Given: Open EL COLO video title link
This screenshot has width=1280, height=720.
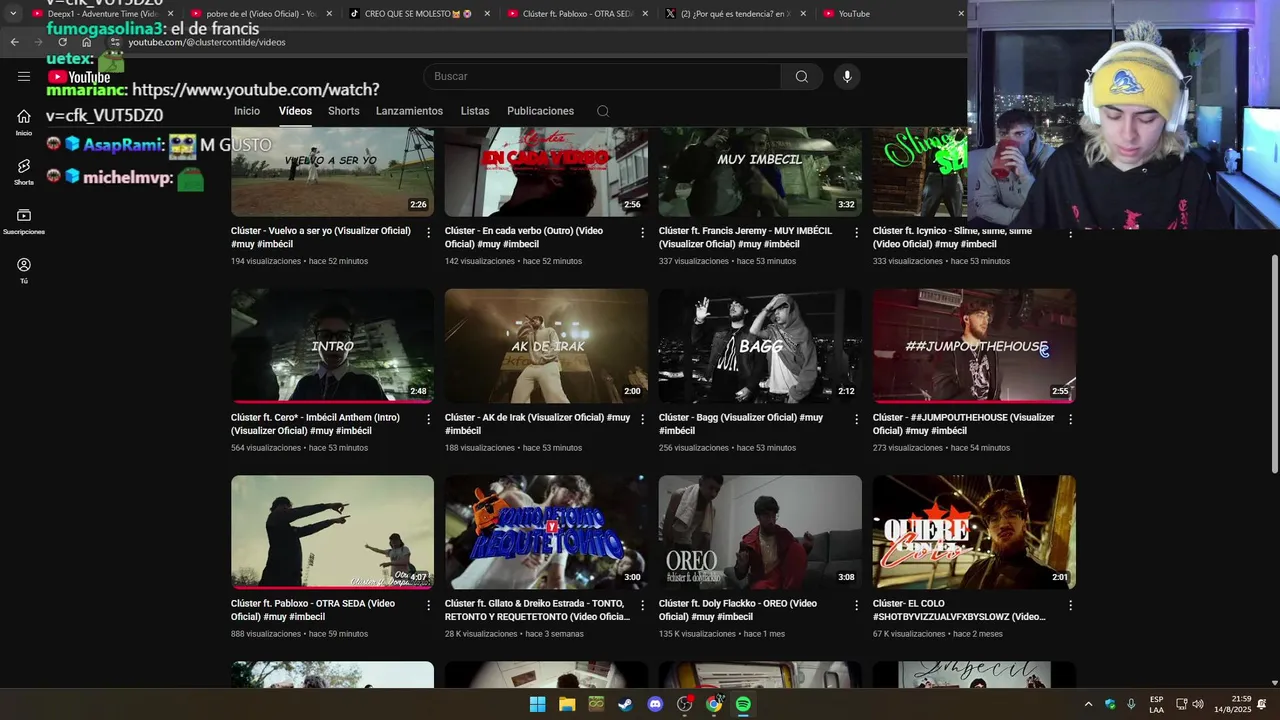Looking at the screenshot, I should coord(959,610).
